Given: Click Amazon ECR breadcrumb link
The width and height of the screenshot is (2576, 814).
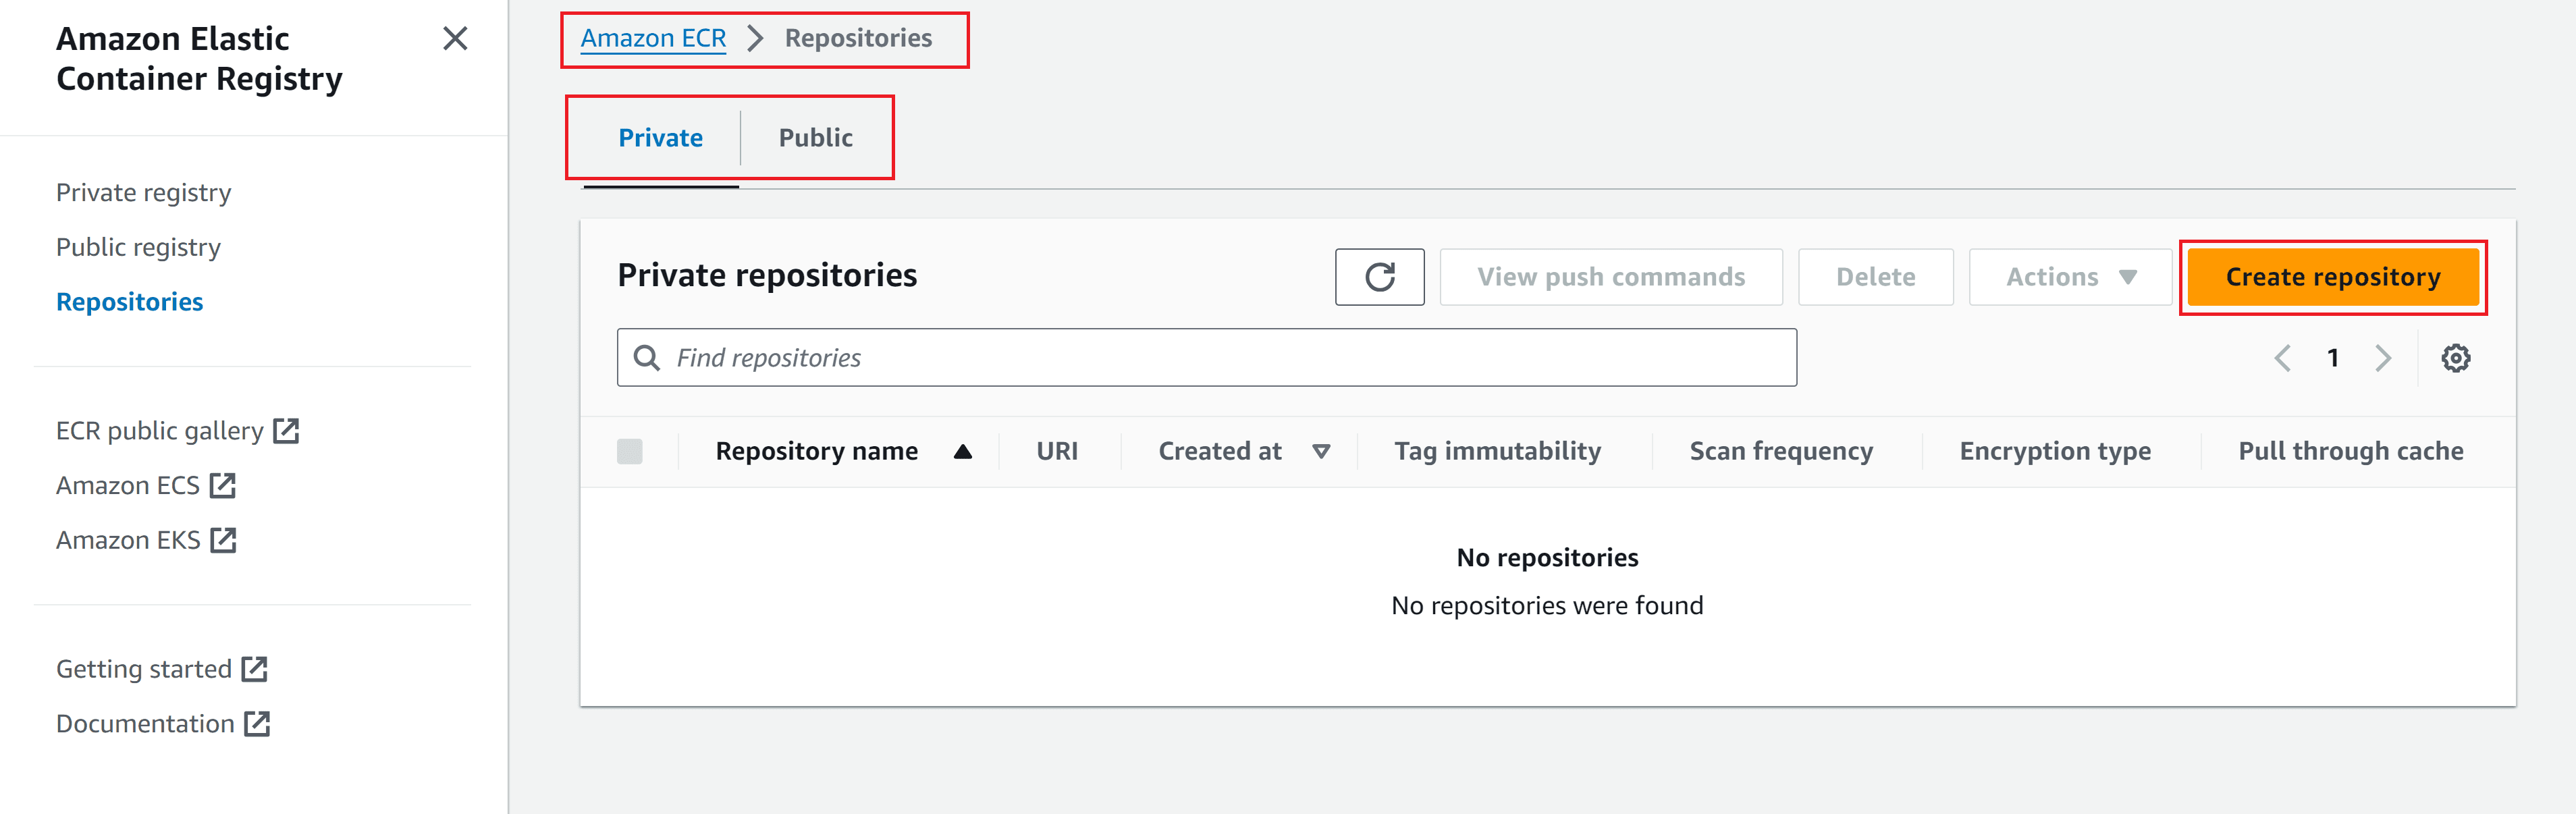Looking at the screenshot, I should point(653,38).
